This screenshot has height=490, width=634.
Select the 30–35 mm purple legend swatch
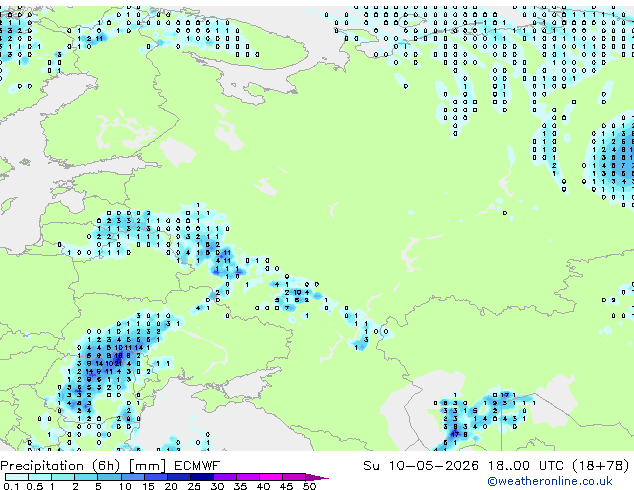[225, 477]
